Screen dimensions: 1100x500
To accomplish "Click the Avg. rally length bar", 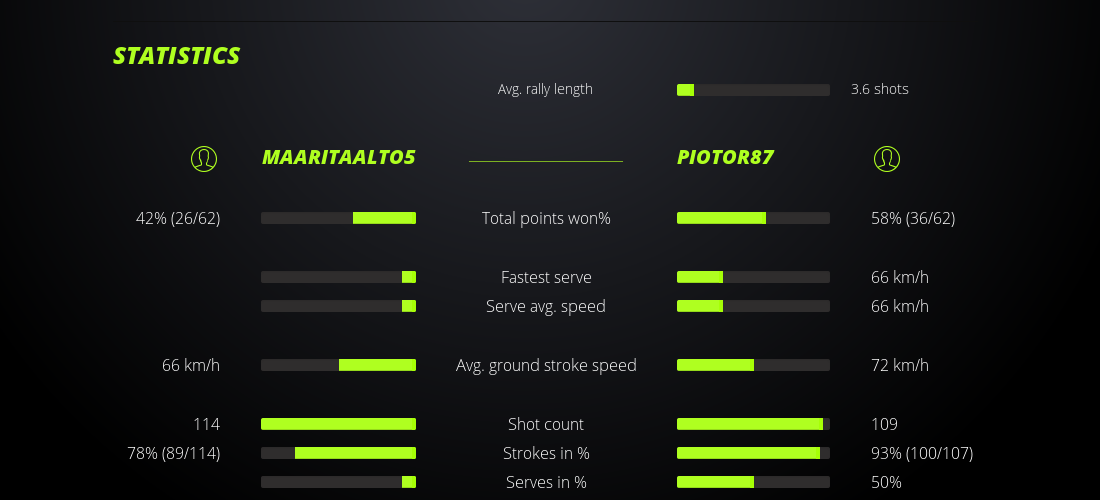I will tap(753, 90).
